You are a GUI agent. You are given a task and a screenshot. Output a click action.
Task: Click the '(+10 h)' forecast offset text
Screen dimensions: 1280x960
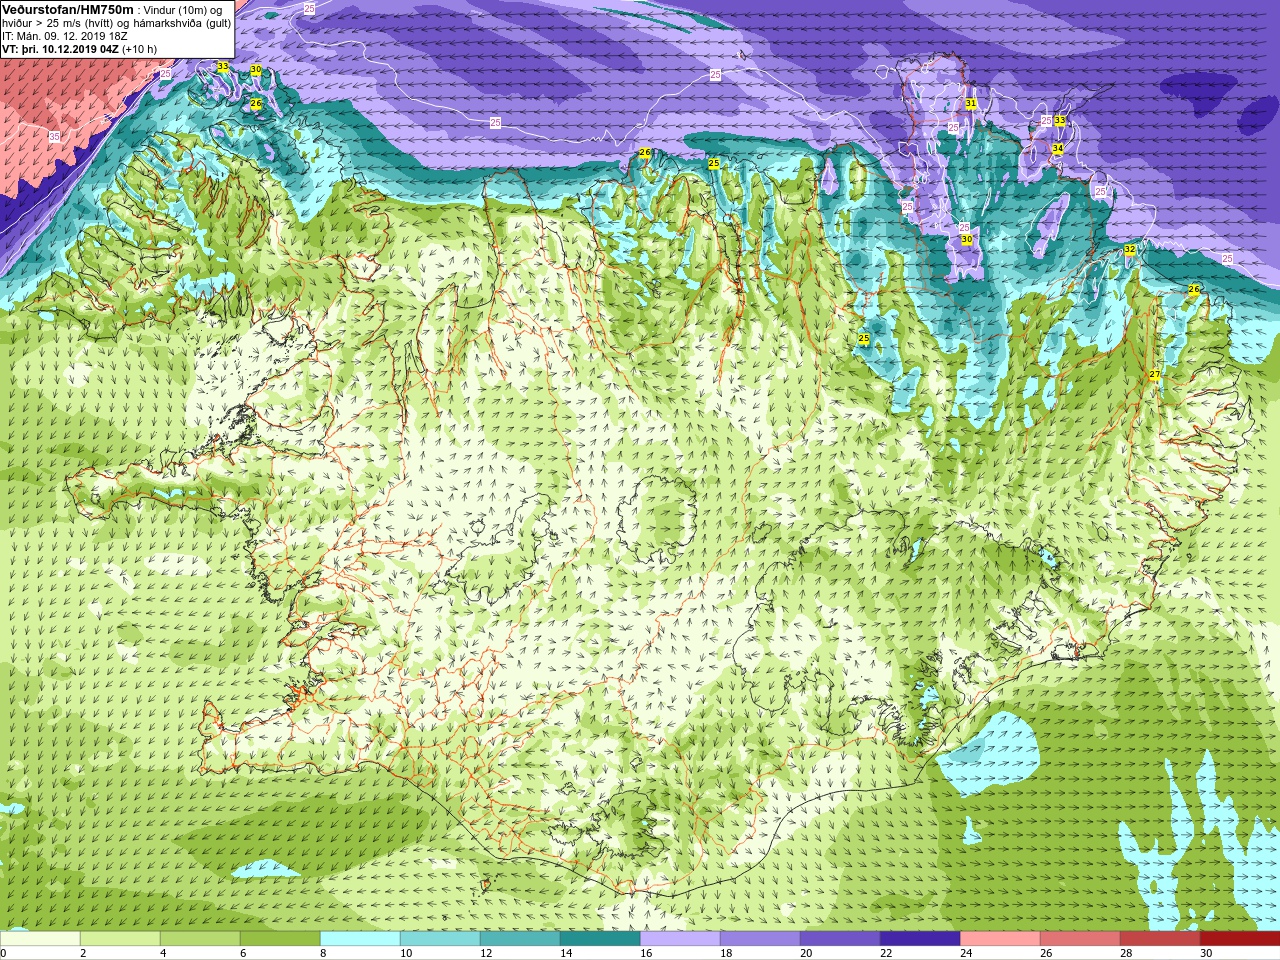140,48
